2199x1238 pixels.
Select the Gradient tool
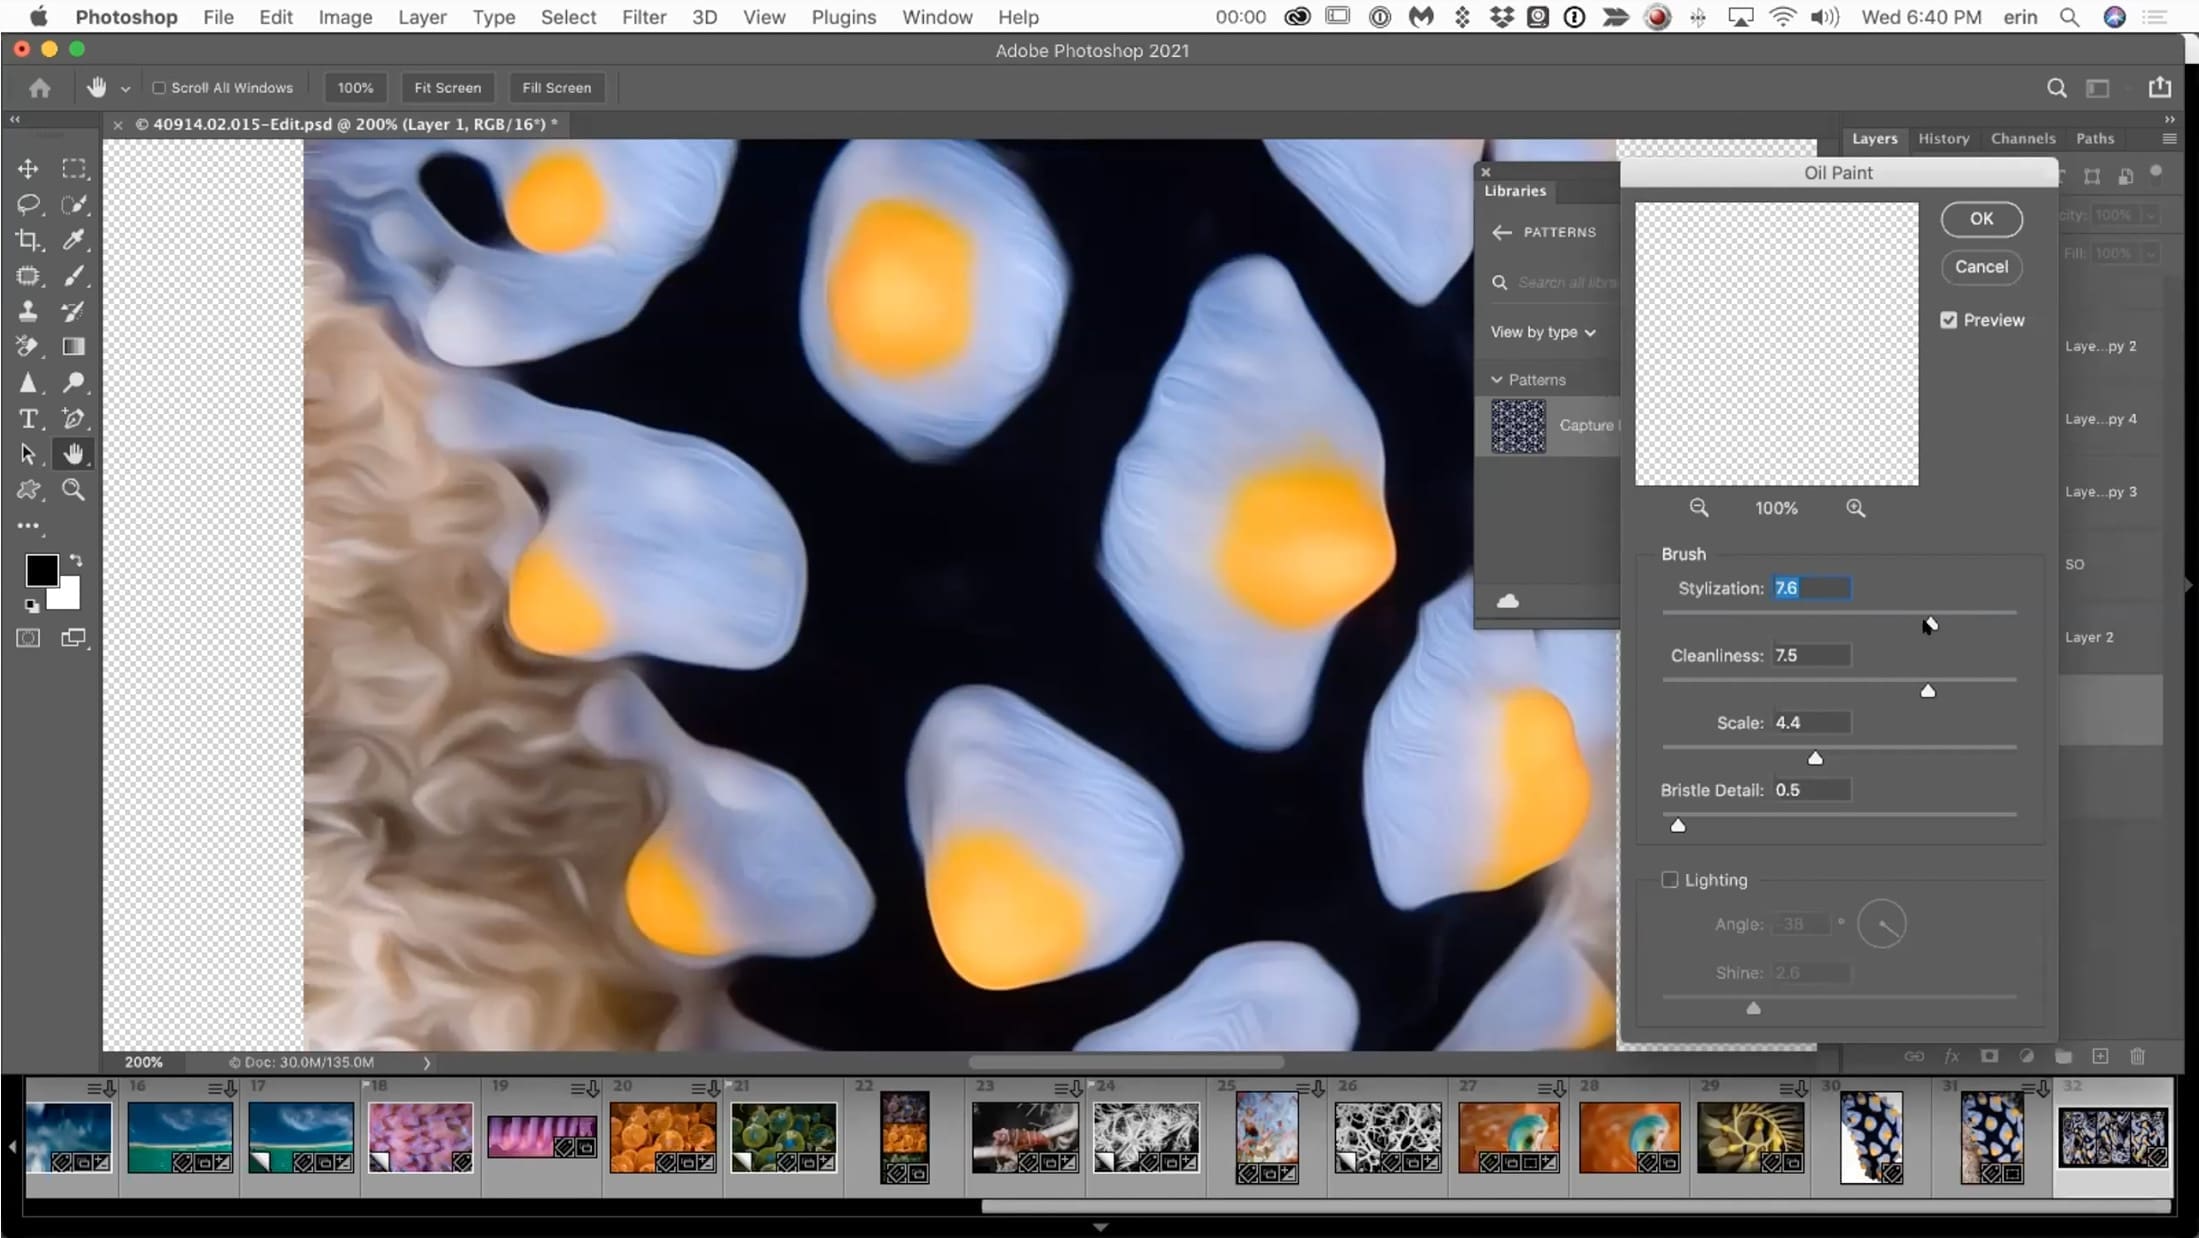(x=73, y=347)
